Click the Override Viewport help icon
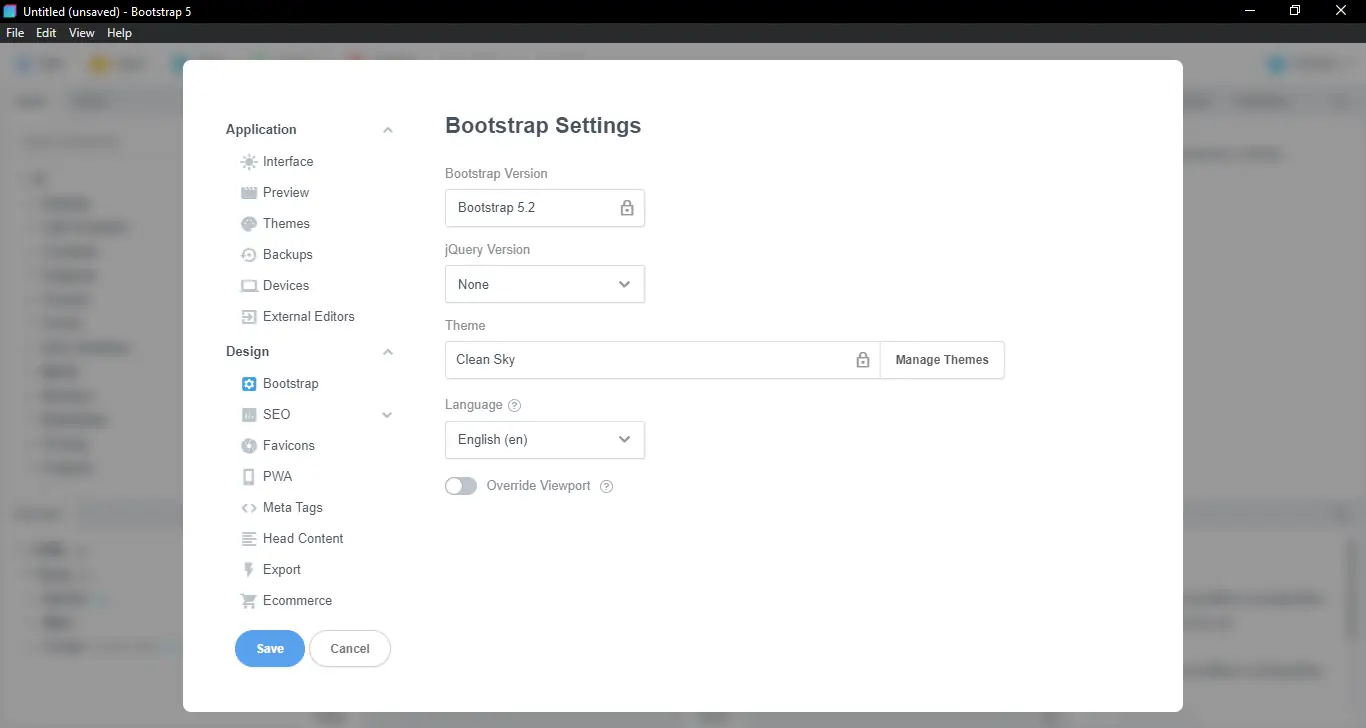Image resolution: width=1366 pixels, height=728 pixels. tap(606, 486)
